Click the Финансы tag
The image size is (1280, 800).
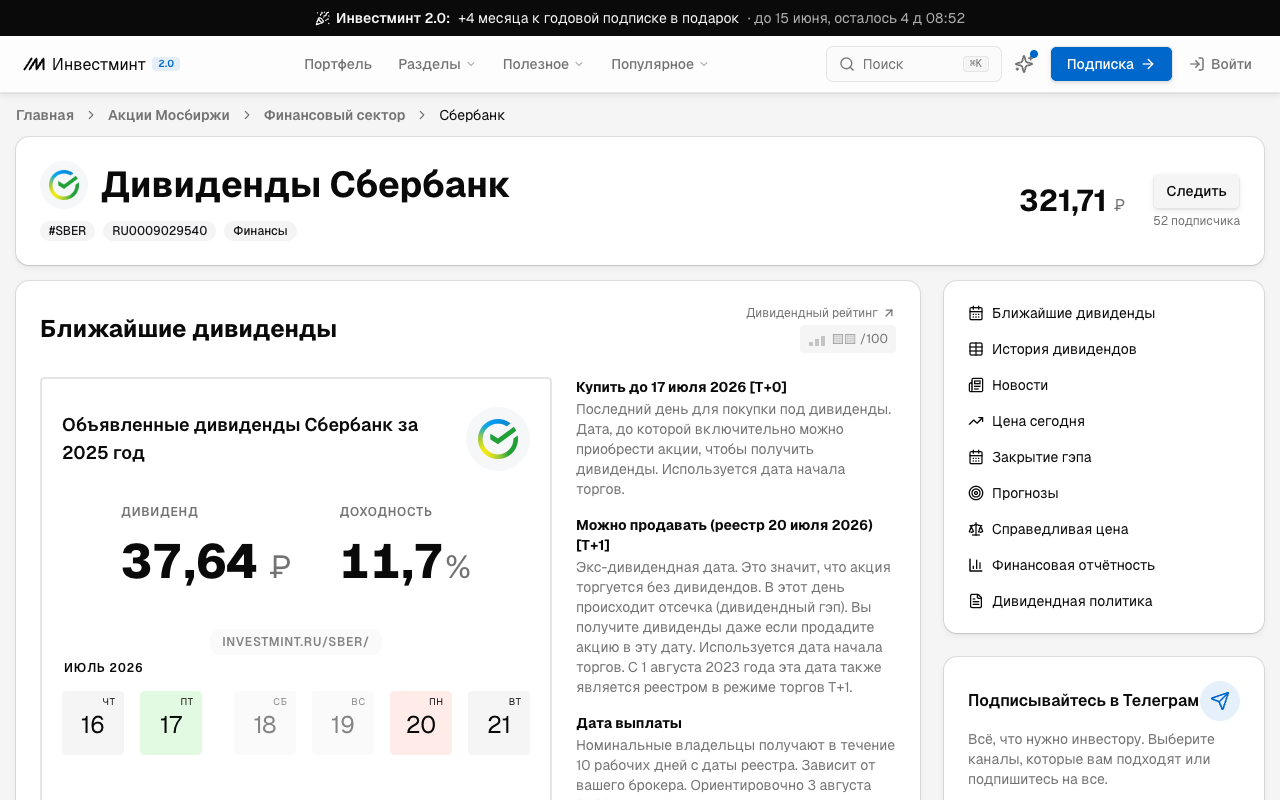260,231
